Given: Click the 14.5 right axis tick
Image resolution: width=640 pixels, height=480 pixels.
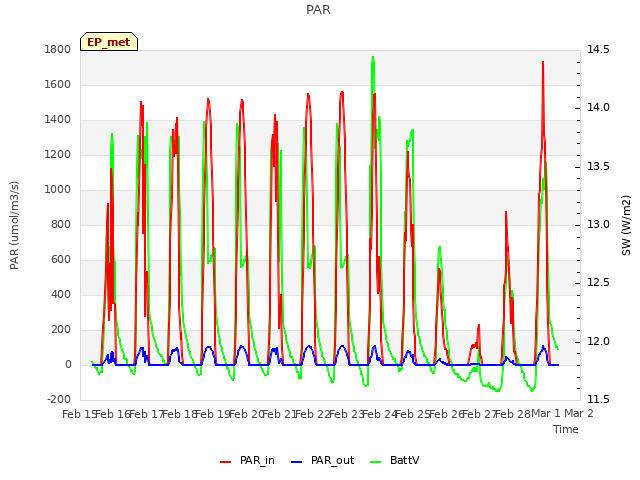Looking at the screenshot, I should pos(598,49).
